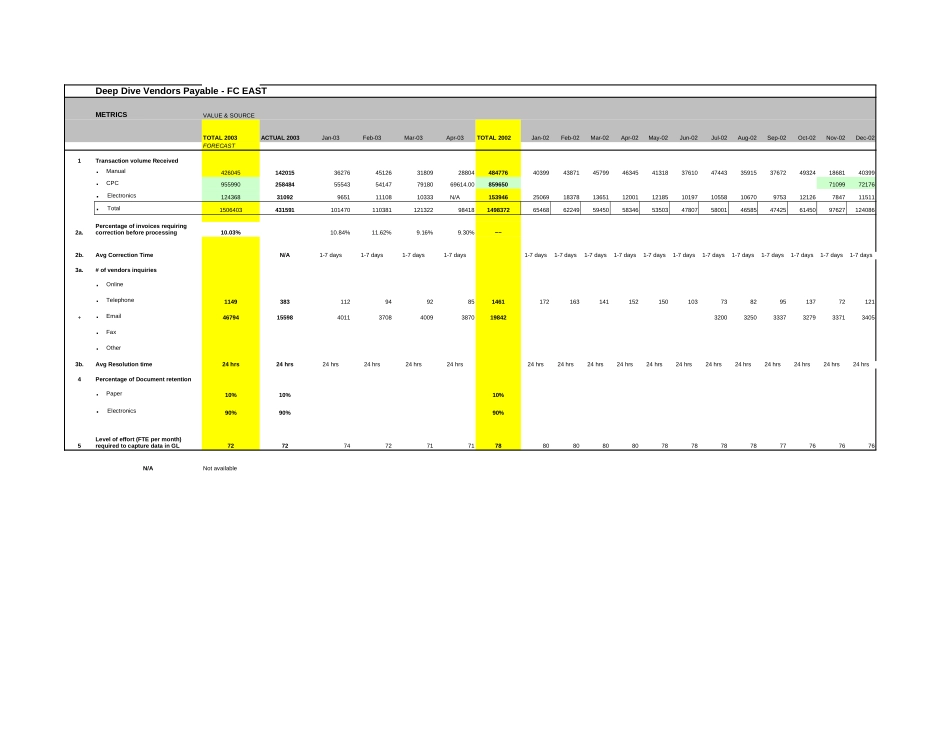Viewport: 950px width, 735px height.
Task: Click the Jan-03 Manual value '36276'
Action: pos(342,173)
